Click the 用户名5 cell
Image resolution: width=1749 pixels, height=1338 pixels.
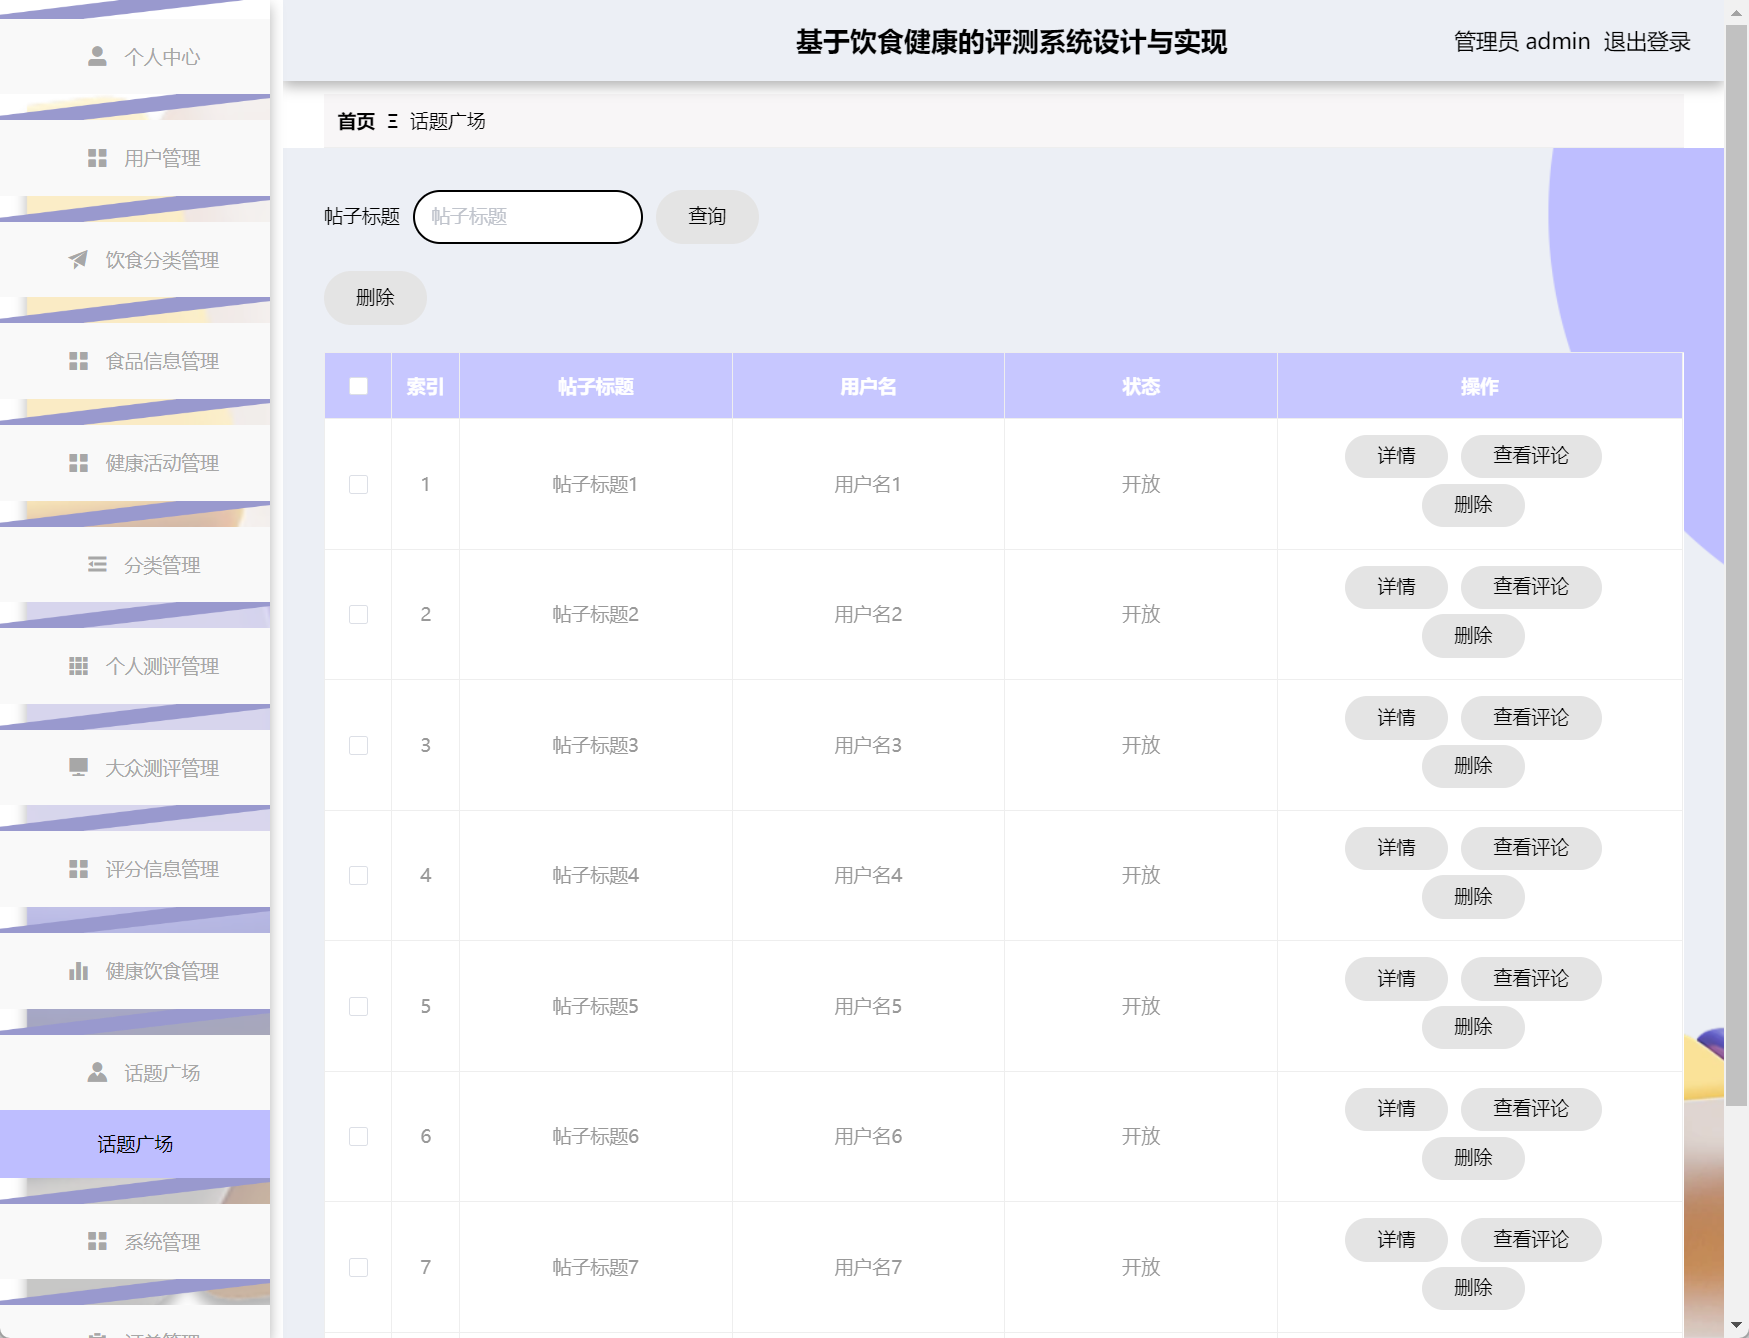click(868, 1006)
